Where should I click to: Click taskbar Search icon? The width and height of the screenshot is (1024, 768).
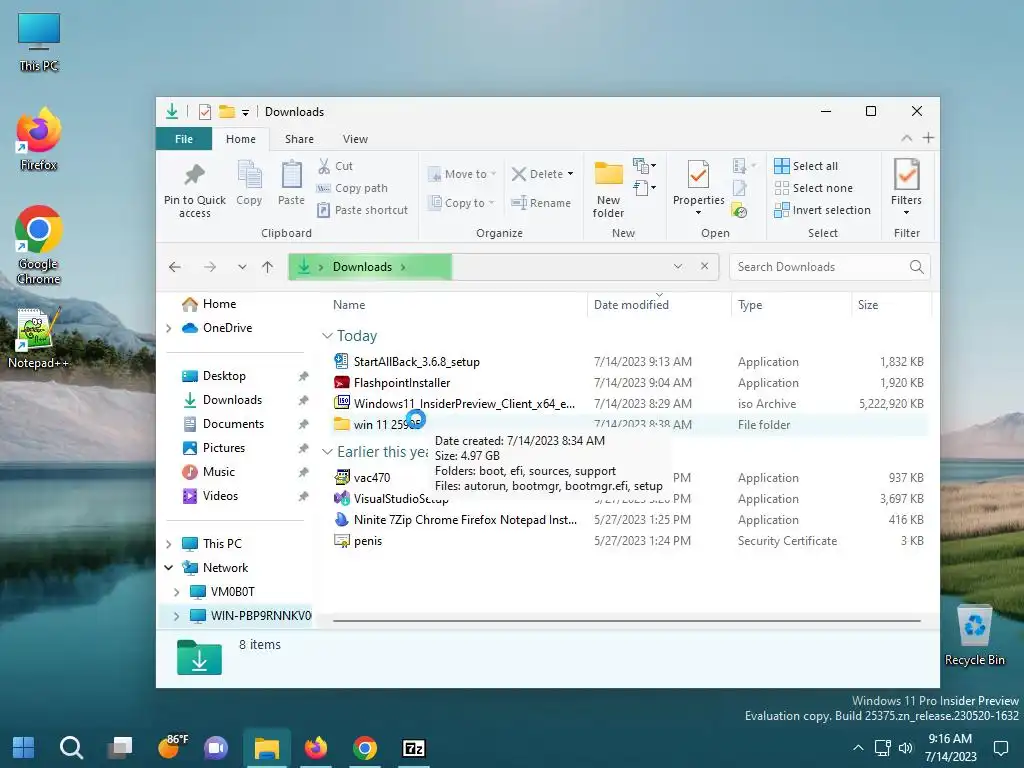(x=71, y=748)
